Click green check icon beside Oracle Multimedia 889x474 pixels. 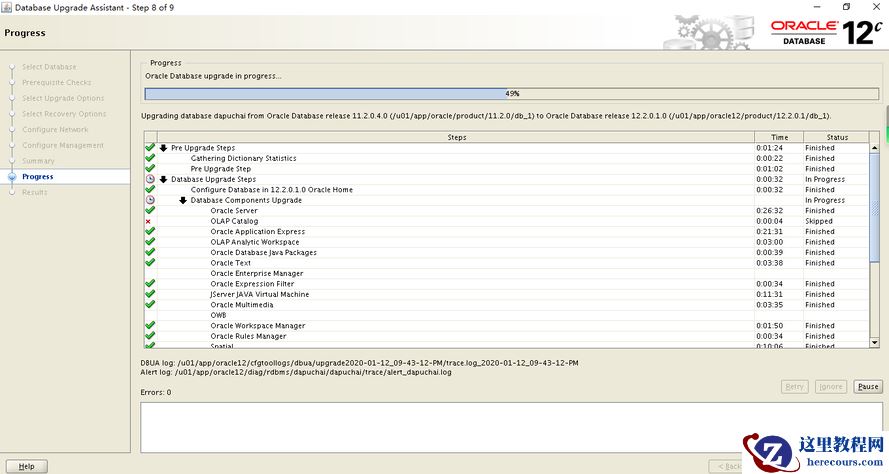150,304
